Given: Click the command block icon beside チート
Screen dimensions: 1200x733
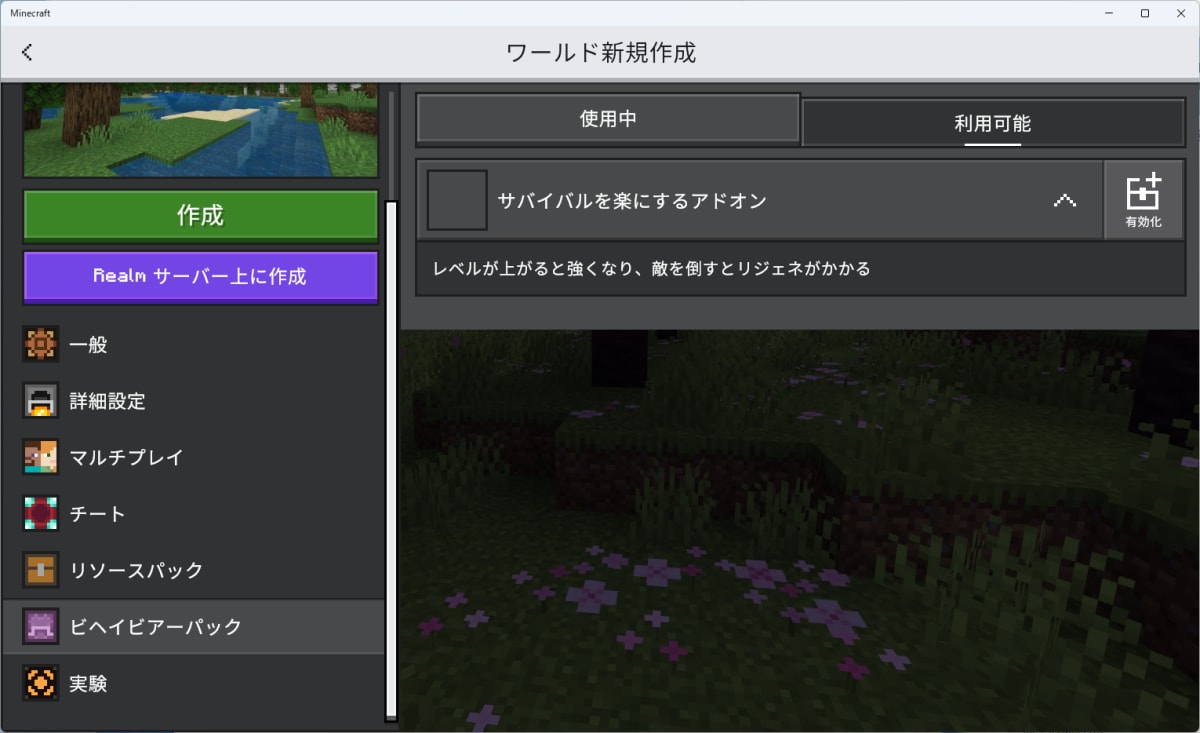Looking at the screenshot, I should (41, 514).
